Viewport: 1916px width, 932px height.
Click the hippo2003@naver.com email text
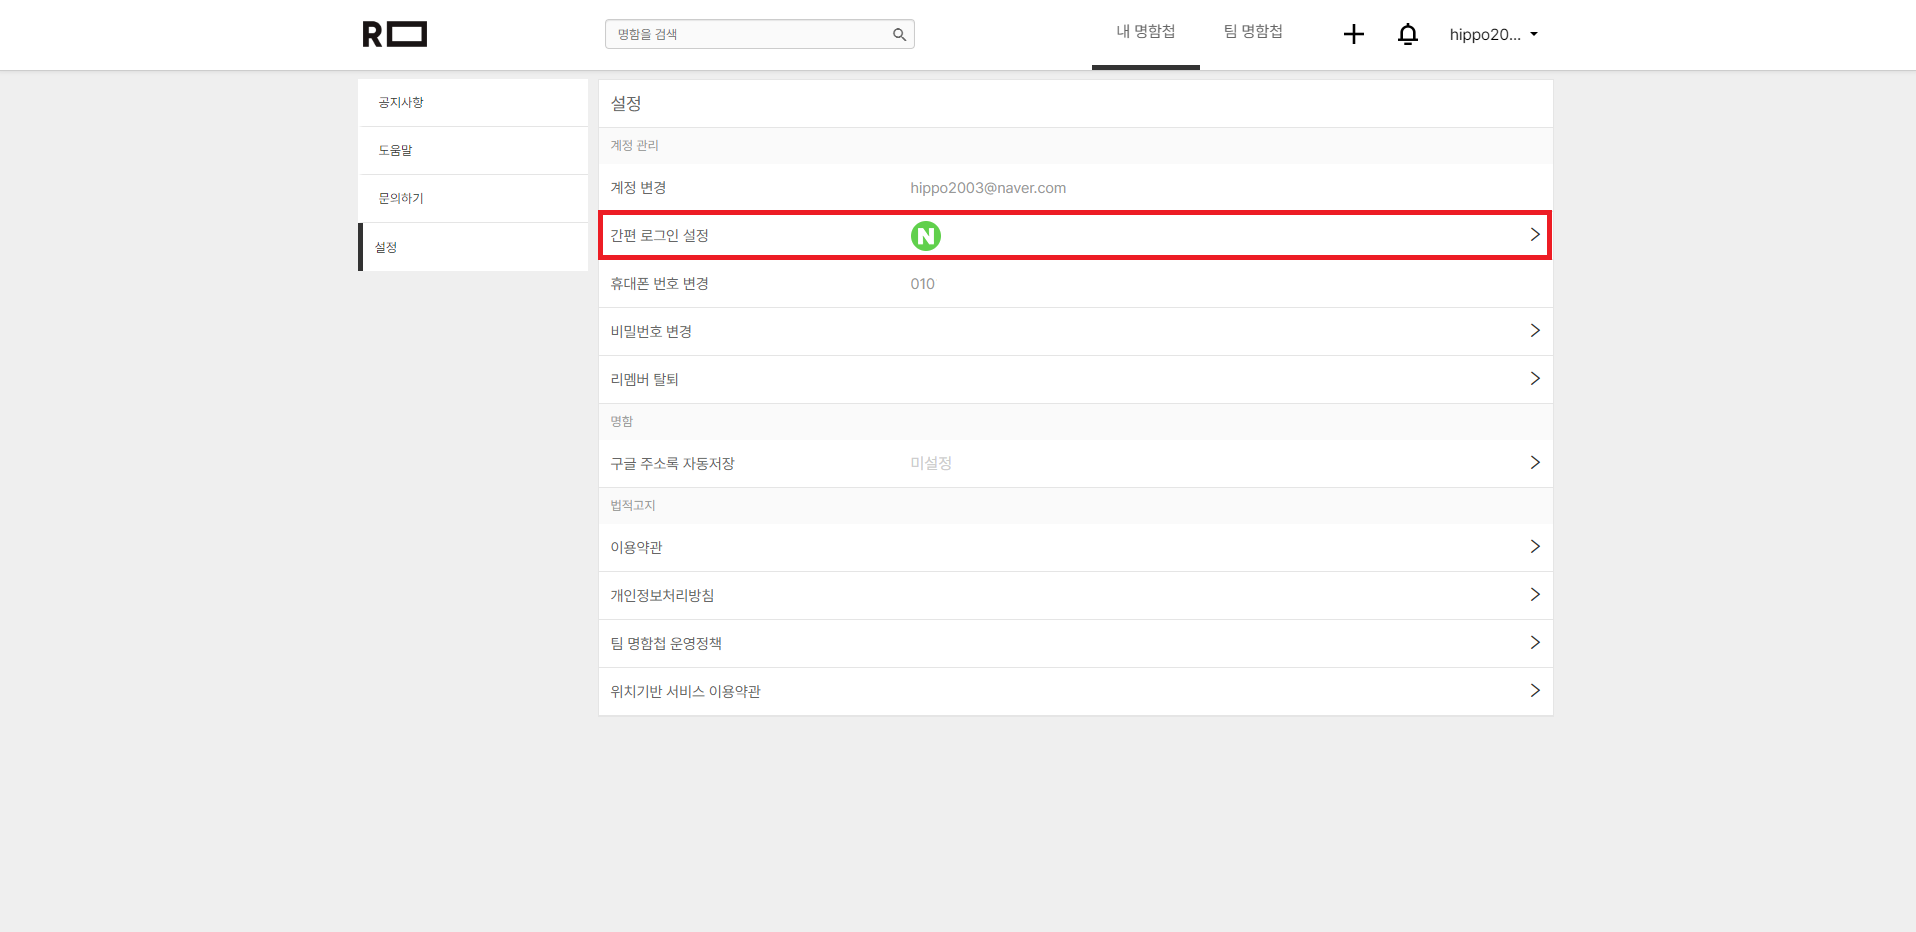point(988,188)
